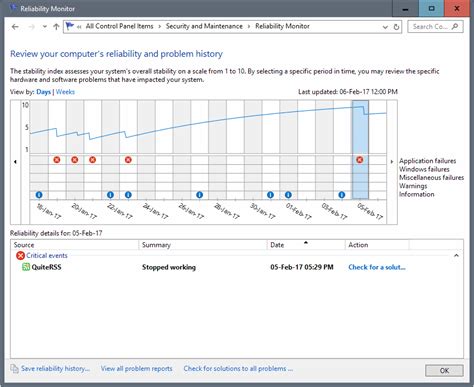Select the information icon on 01-Feb-17
The image size is (474, 387).
pos(288,195)
